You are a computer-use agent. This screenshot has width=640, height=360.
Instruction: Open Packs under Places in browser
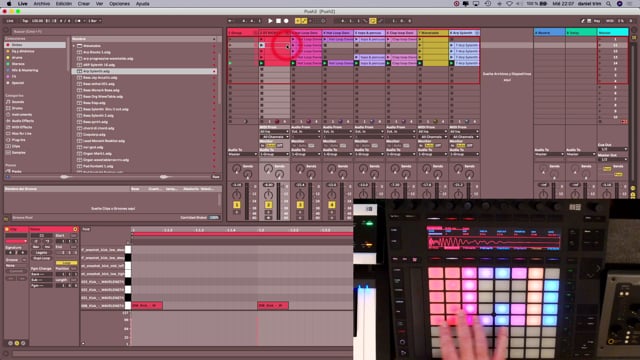[x=16, y=171]
